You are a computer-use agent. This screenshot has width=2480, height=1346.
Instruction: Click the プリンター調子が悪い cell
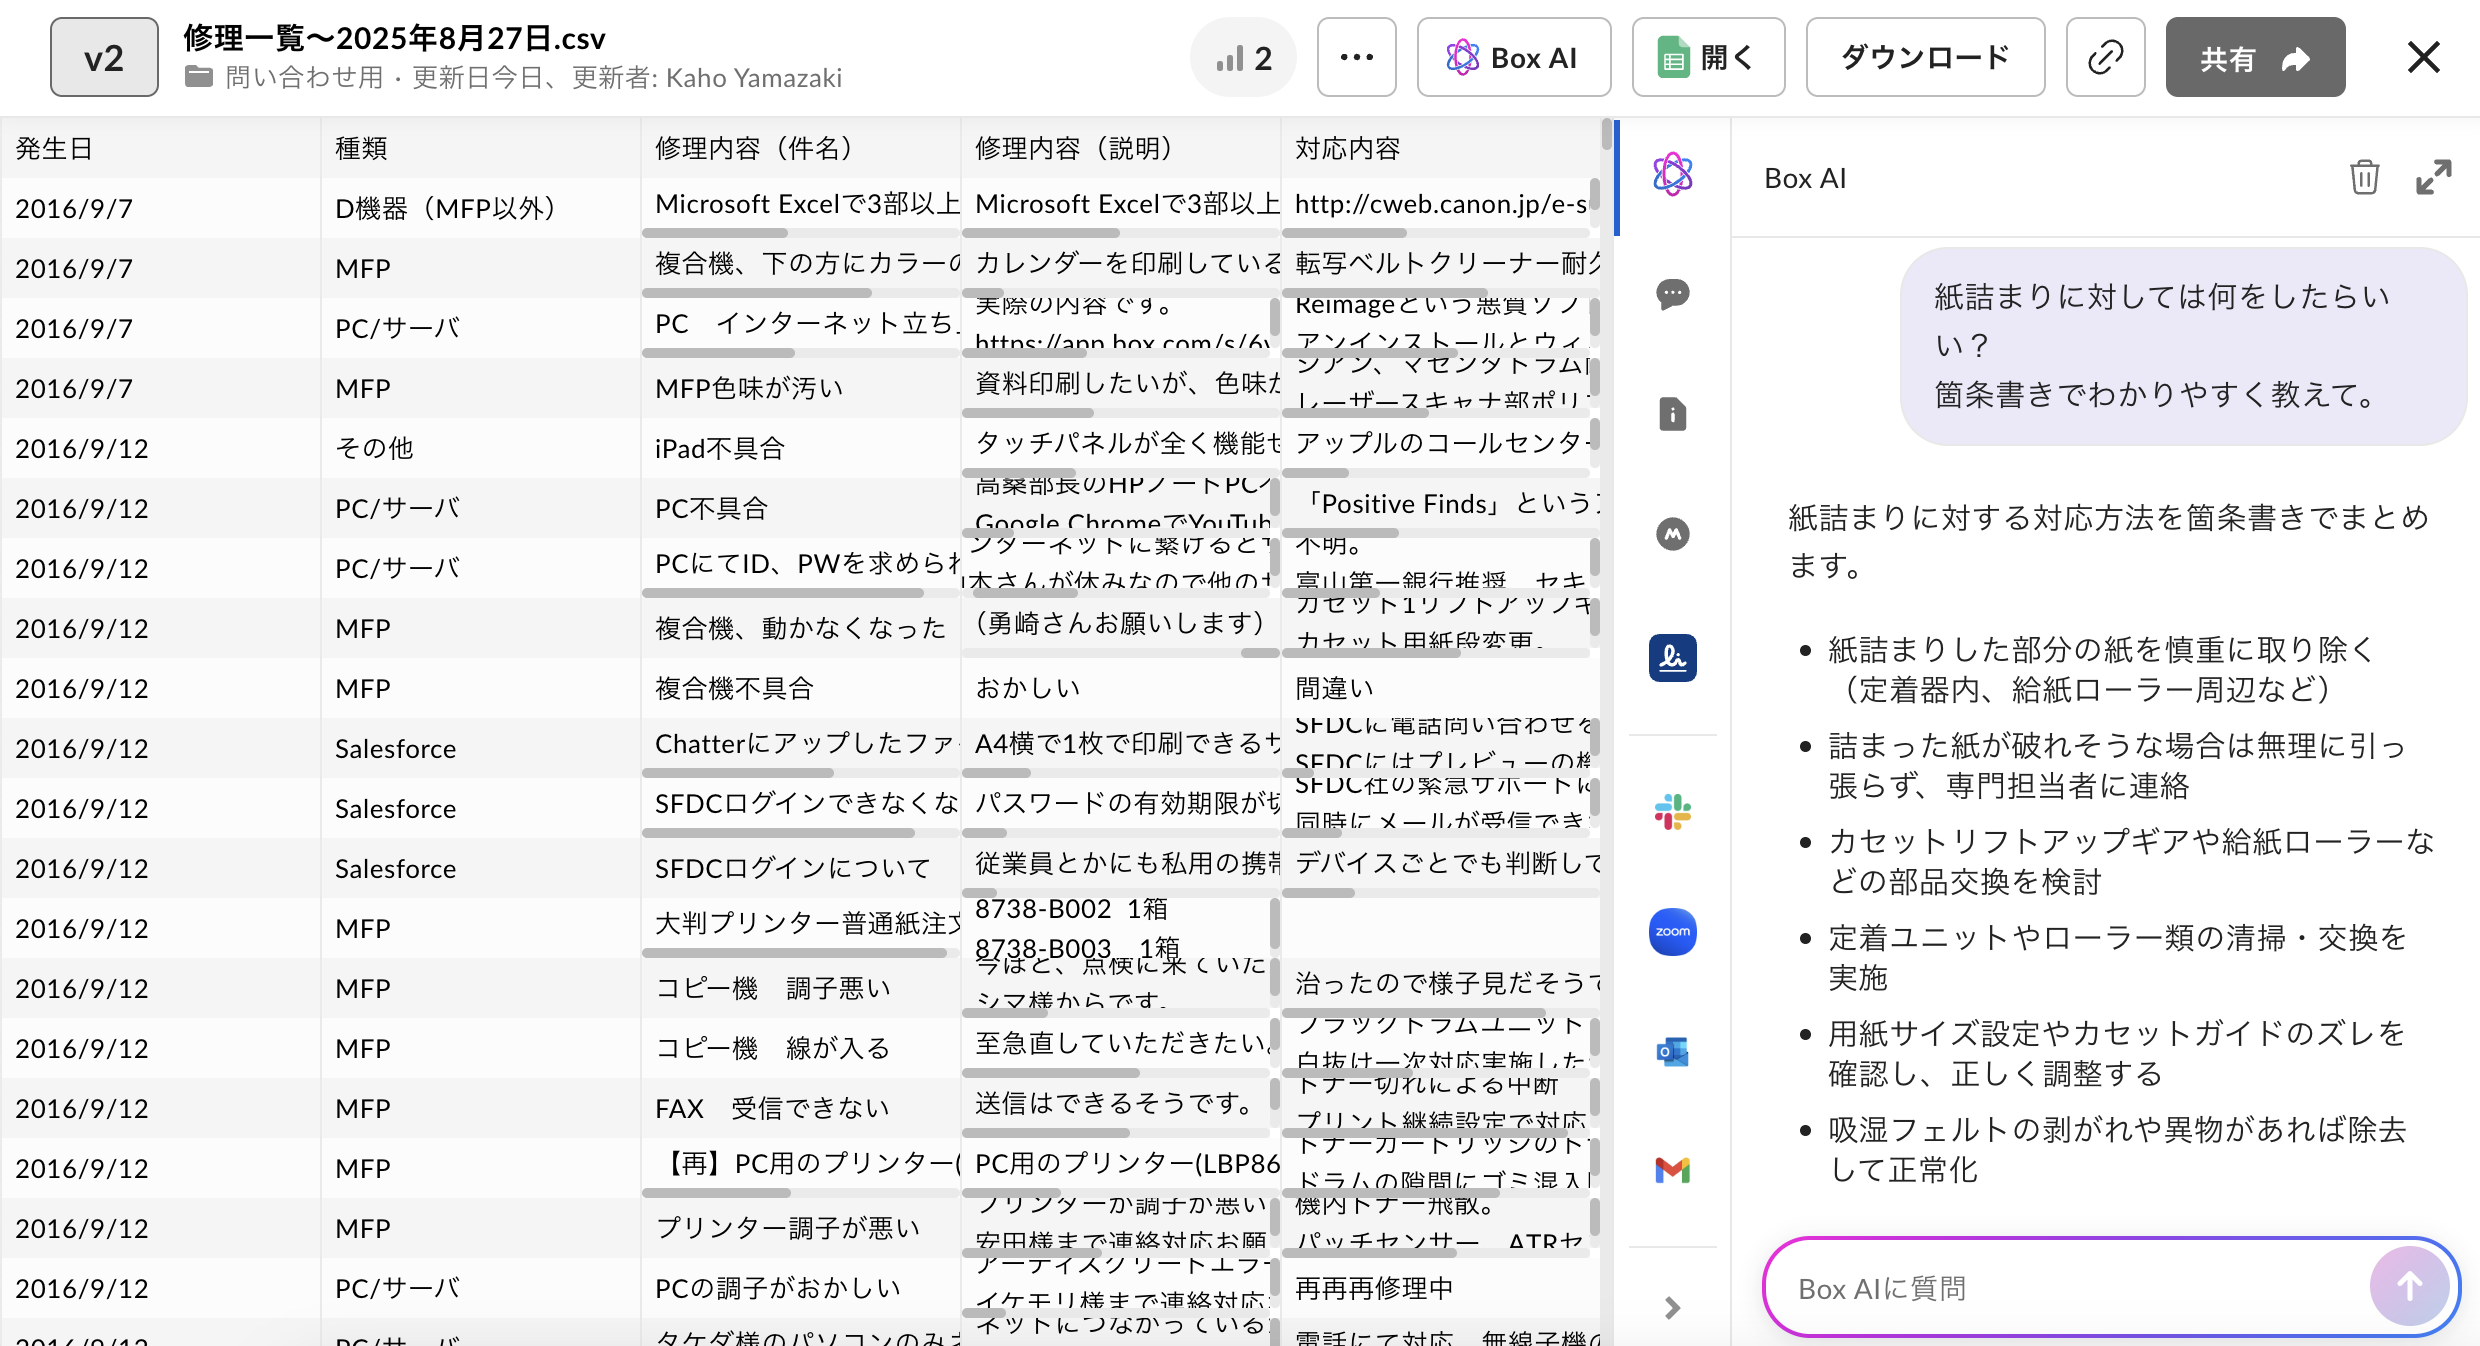coord(800,1228)
